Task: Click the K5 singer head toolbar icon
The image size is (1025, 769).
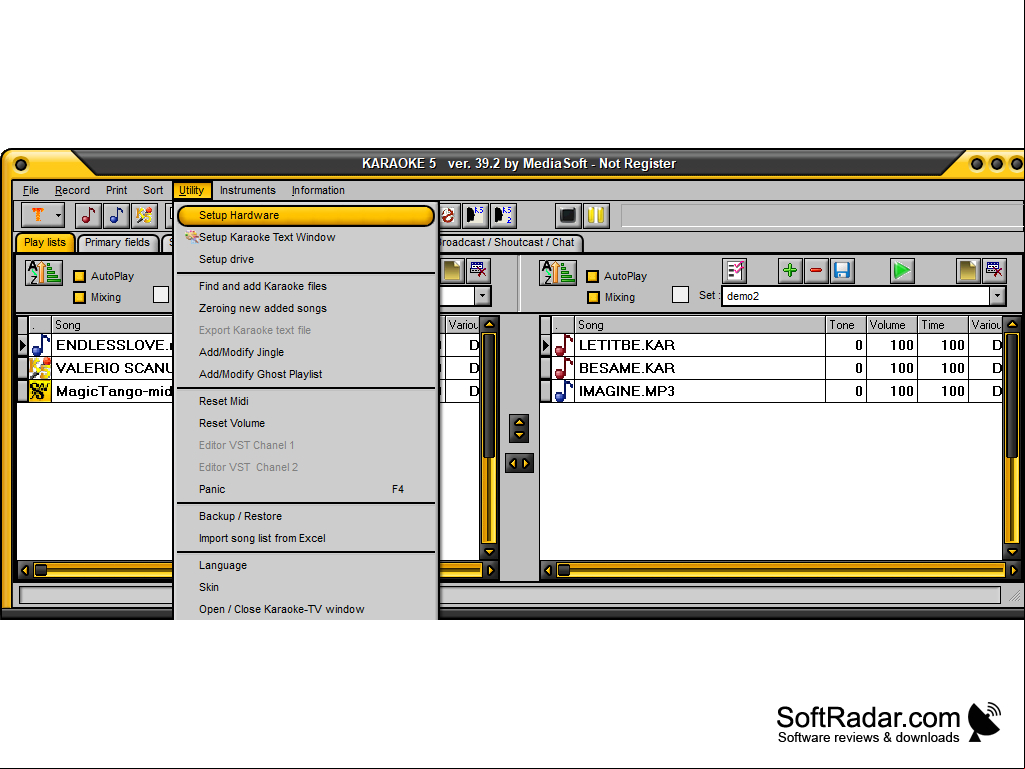Action: point(475,215)
